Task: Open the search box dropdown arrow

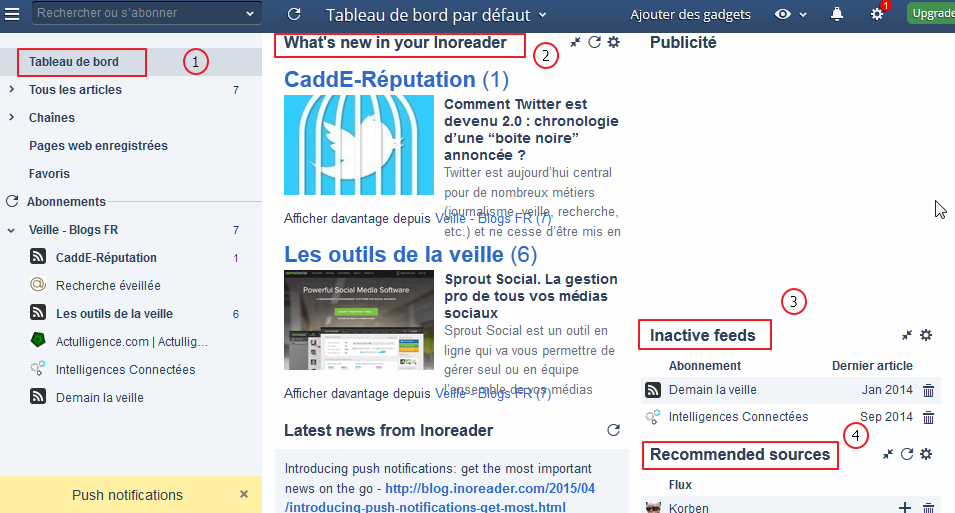Action: tap(250, 13)
